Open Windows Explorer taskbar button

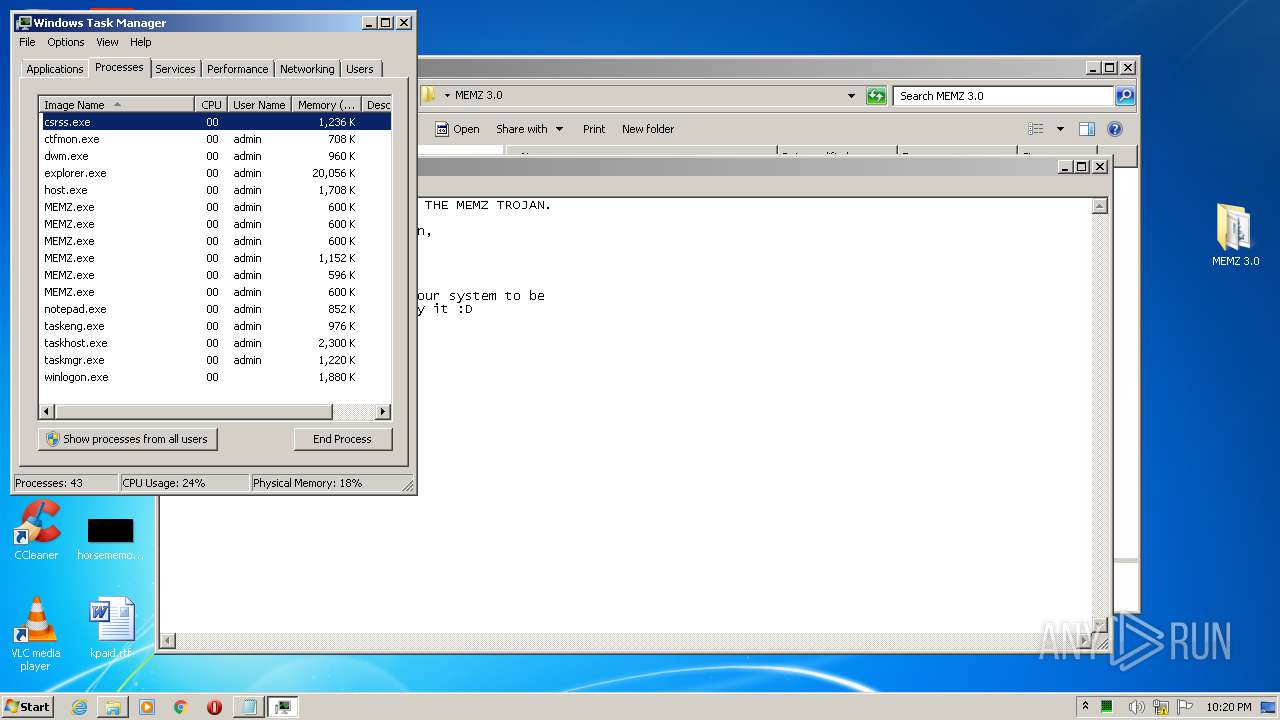113,707
